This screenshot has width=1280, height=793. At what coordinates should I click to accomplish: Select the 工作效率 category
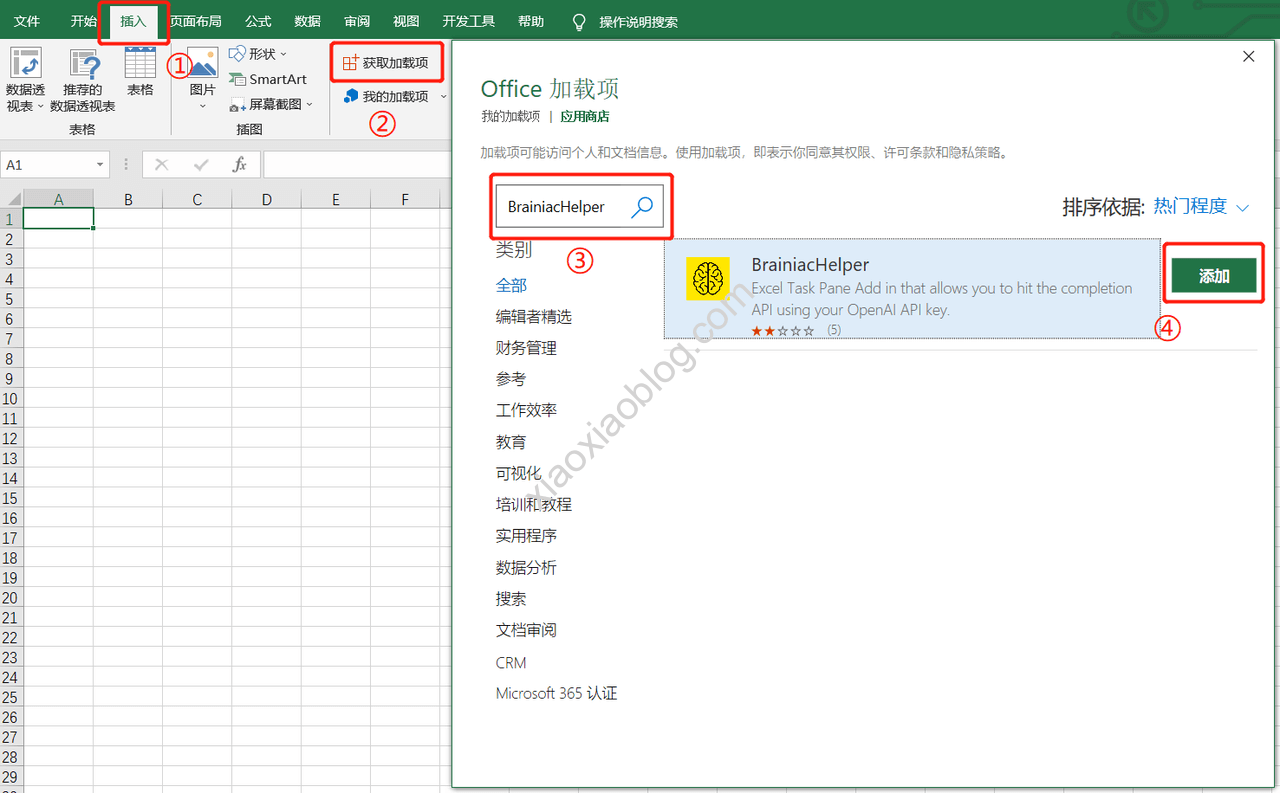coord(526,410)
